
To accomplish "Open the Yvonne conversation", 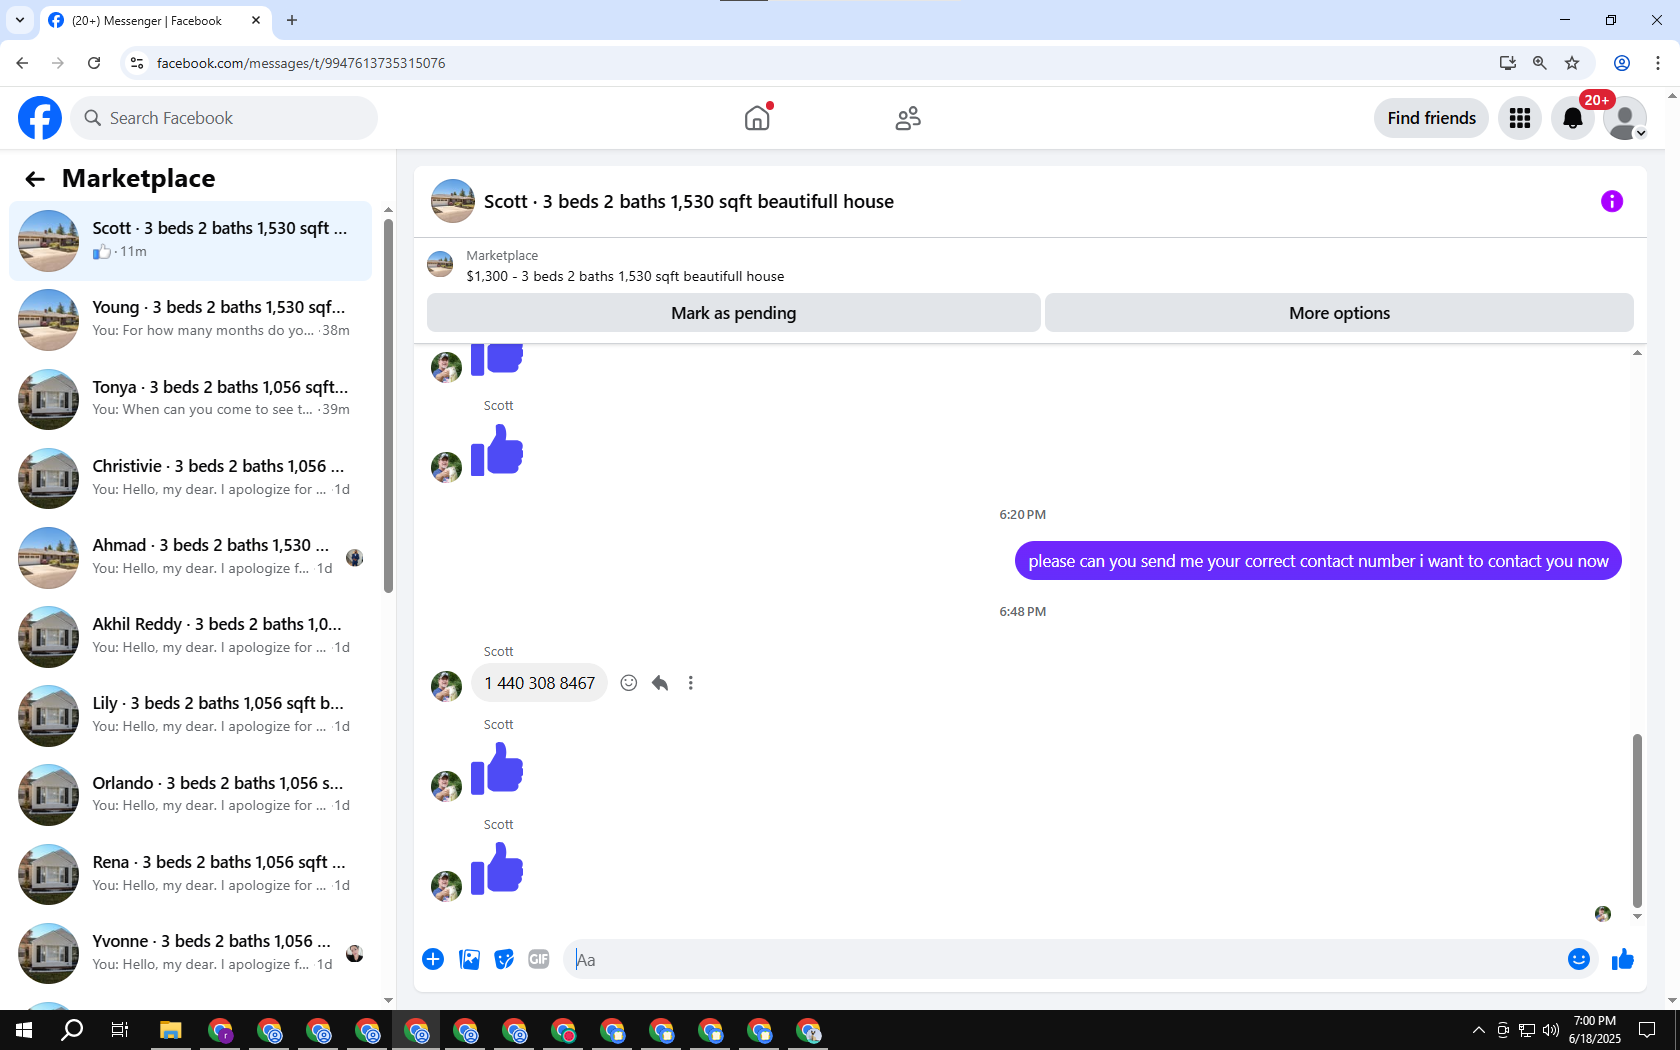I will point(190,953).
